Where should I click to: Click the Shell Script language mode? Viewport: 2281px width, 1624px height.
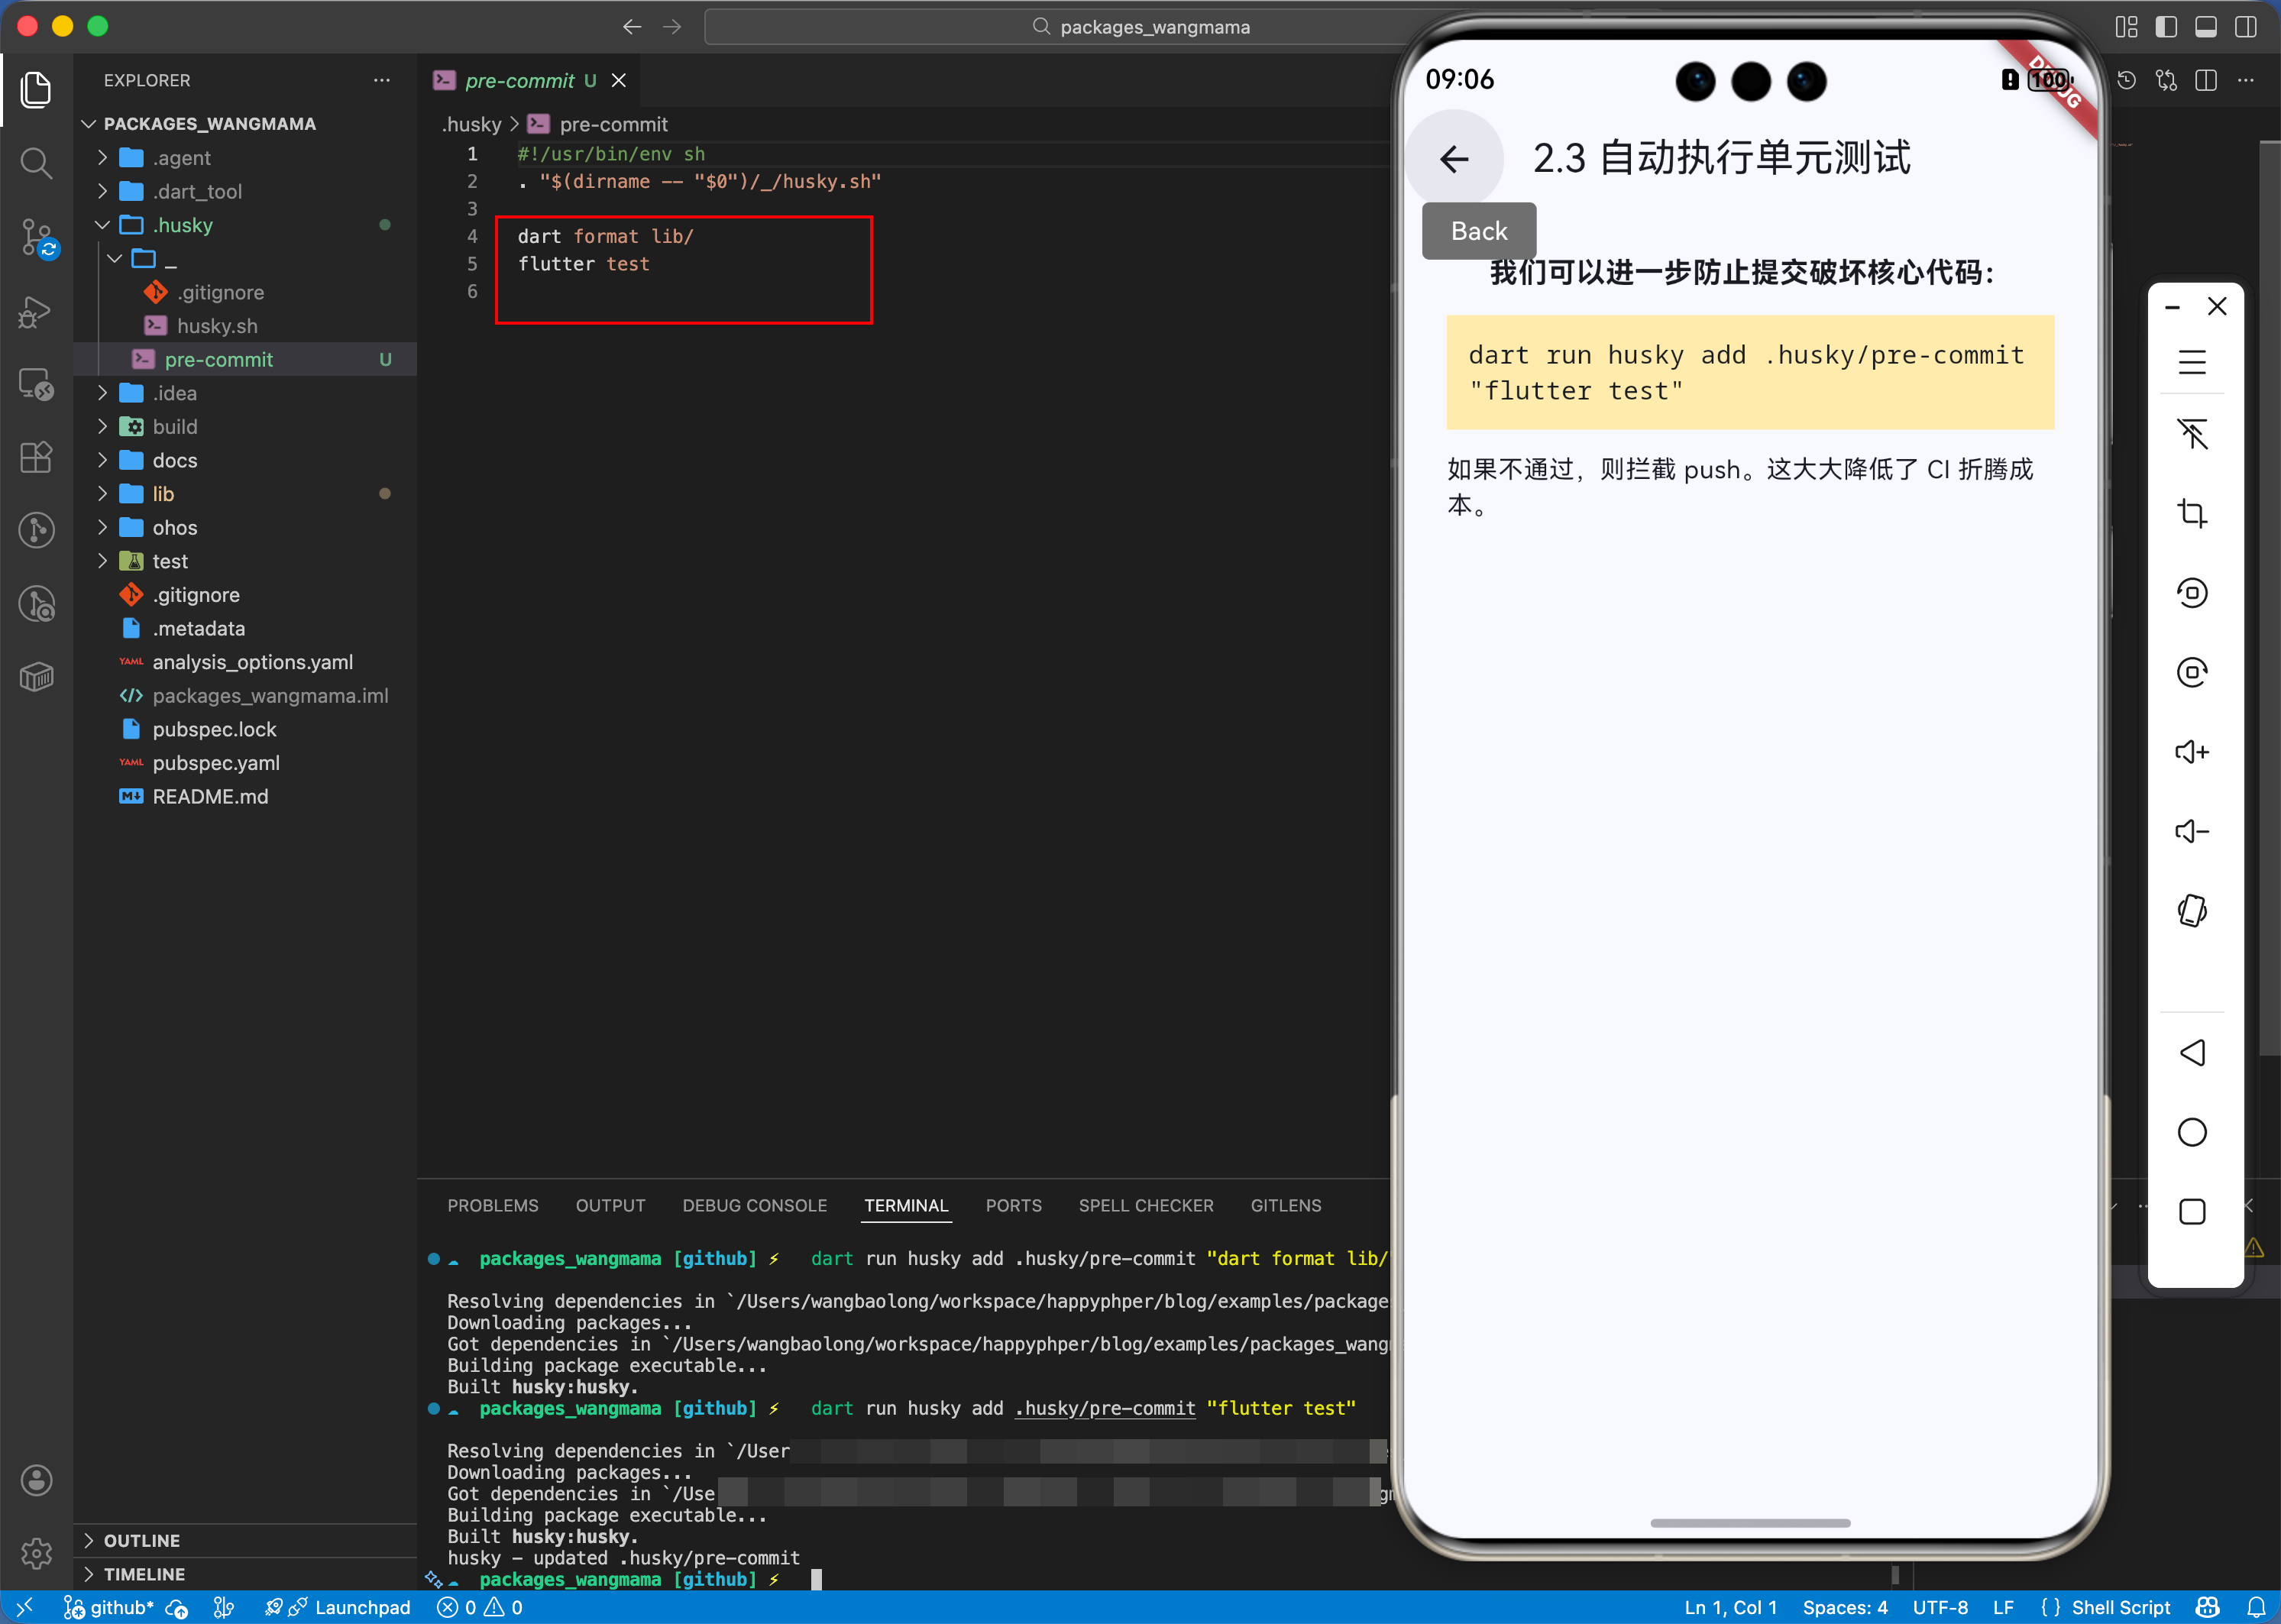point(2120,1607)
